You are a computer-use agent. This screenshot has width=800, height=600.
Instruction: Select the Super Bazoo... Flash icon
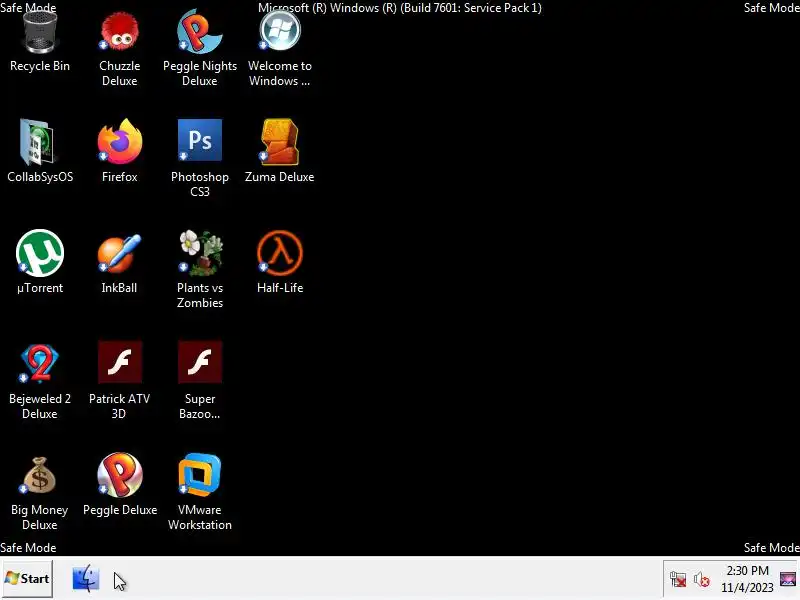(199, 362)
